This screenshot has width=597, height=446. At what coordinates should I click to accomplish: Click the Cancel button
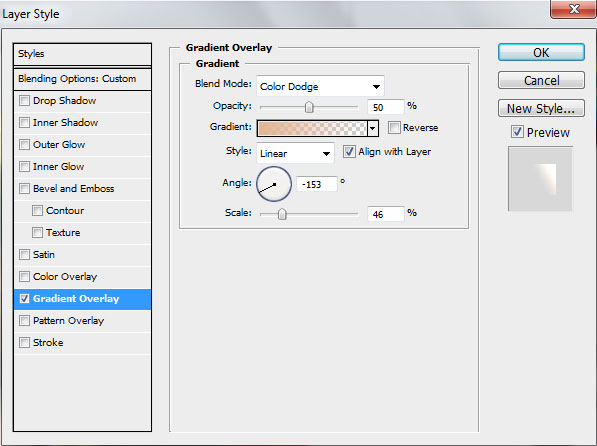(x=541, y=80)
